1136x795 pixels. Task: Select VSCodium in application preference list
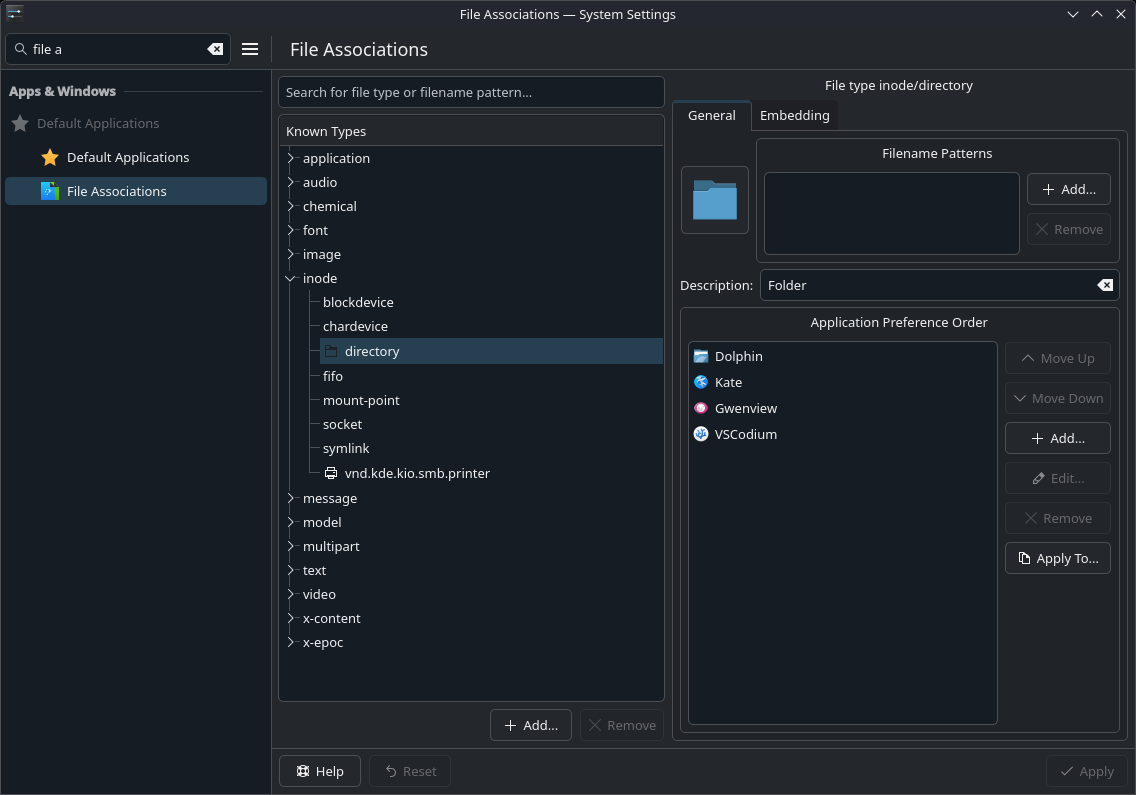pyautogui.click(x=745, y=435)
